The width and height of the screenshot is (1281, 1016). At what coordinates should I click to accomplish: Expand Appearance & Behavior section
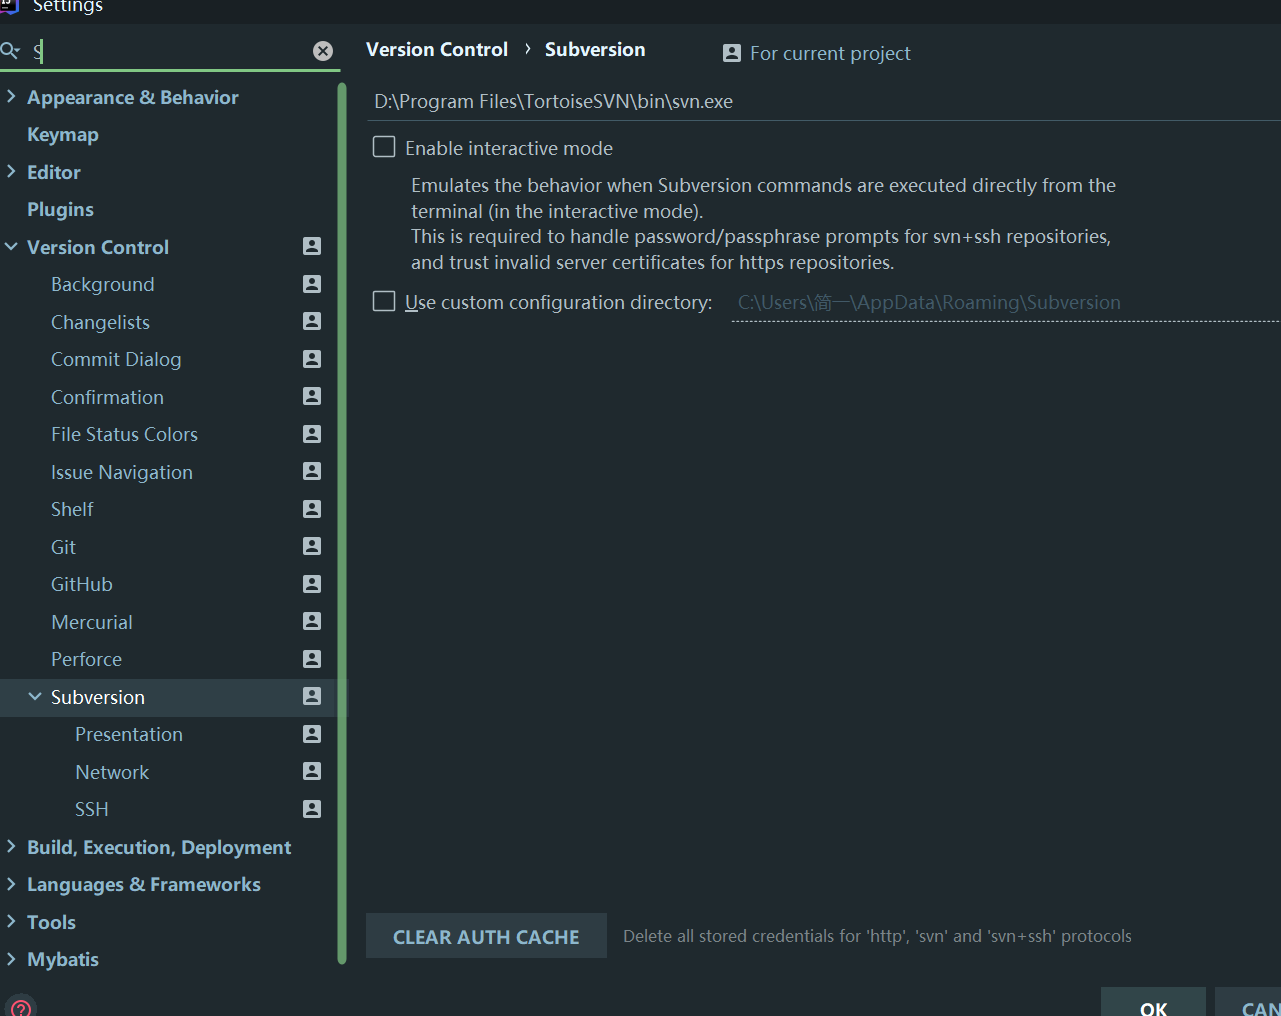(11, 96)
